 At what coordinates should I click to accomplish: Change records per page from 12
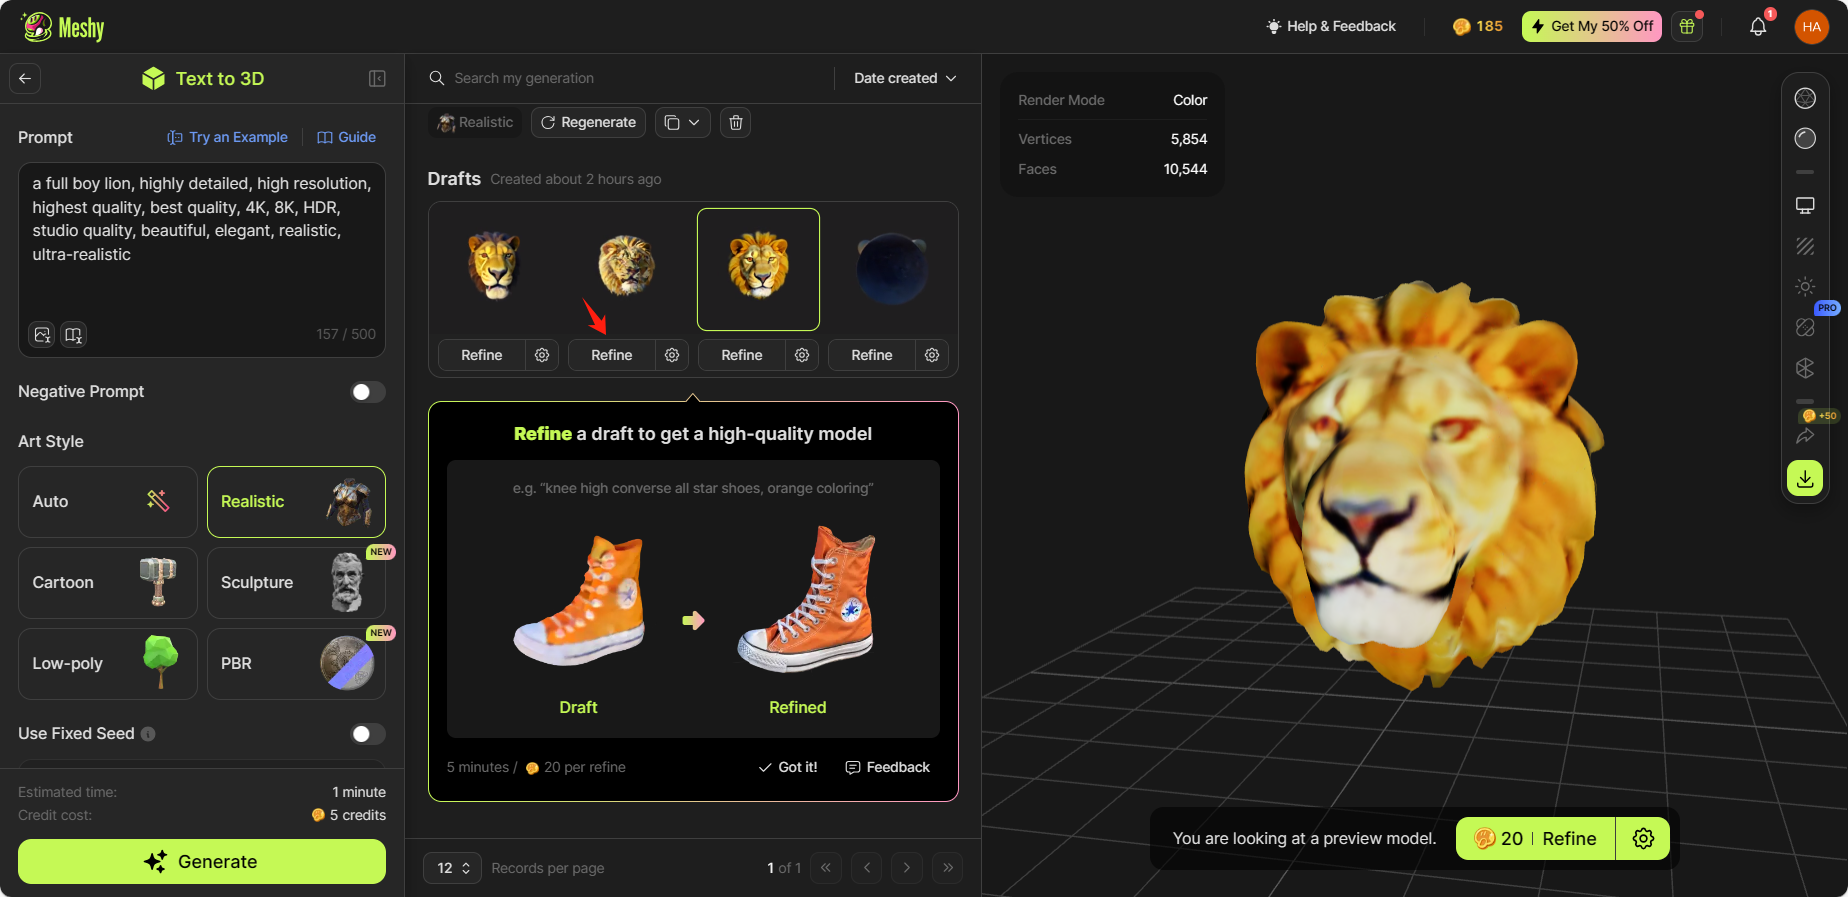[x=452, y=868]
